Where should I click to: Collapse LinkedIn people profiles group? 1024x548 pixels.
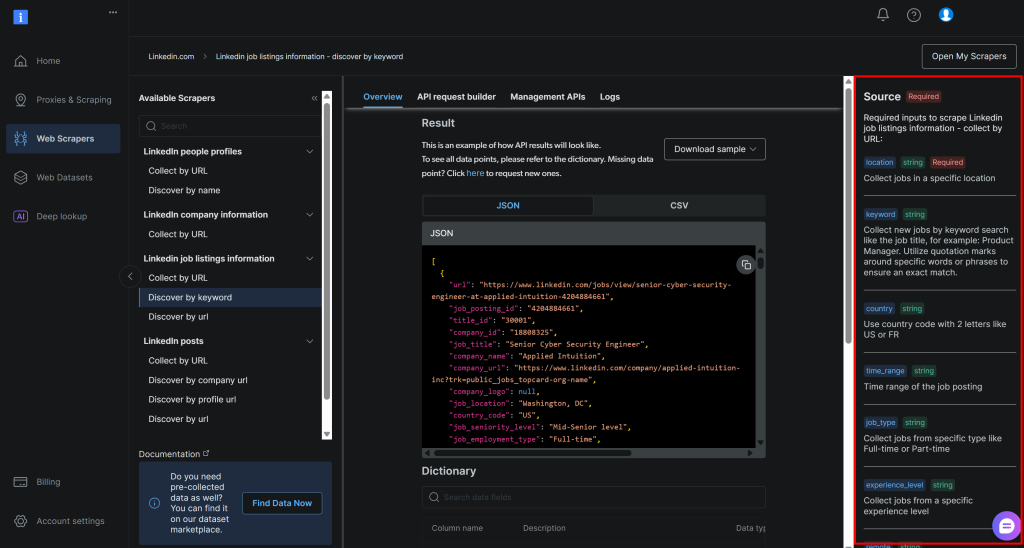tap(309, 152)
